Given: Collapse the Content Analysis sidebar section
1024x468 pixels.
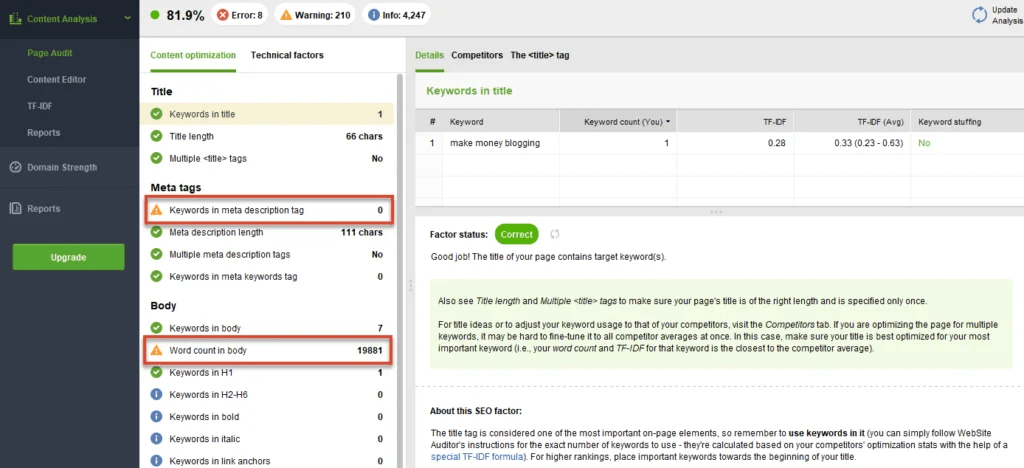Looking at the screenshot, I should (128, 19).
